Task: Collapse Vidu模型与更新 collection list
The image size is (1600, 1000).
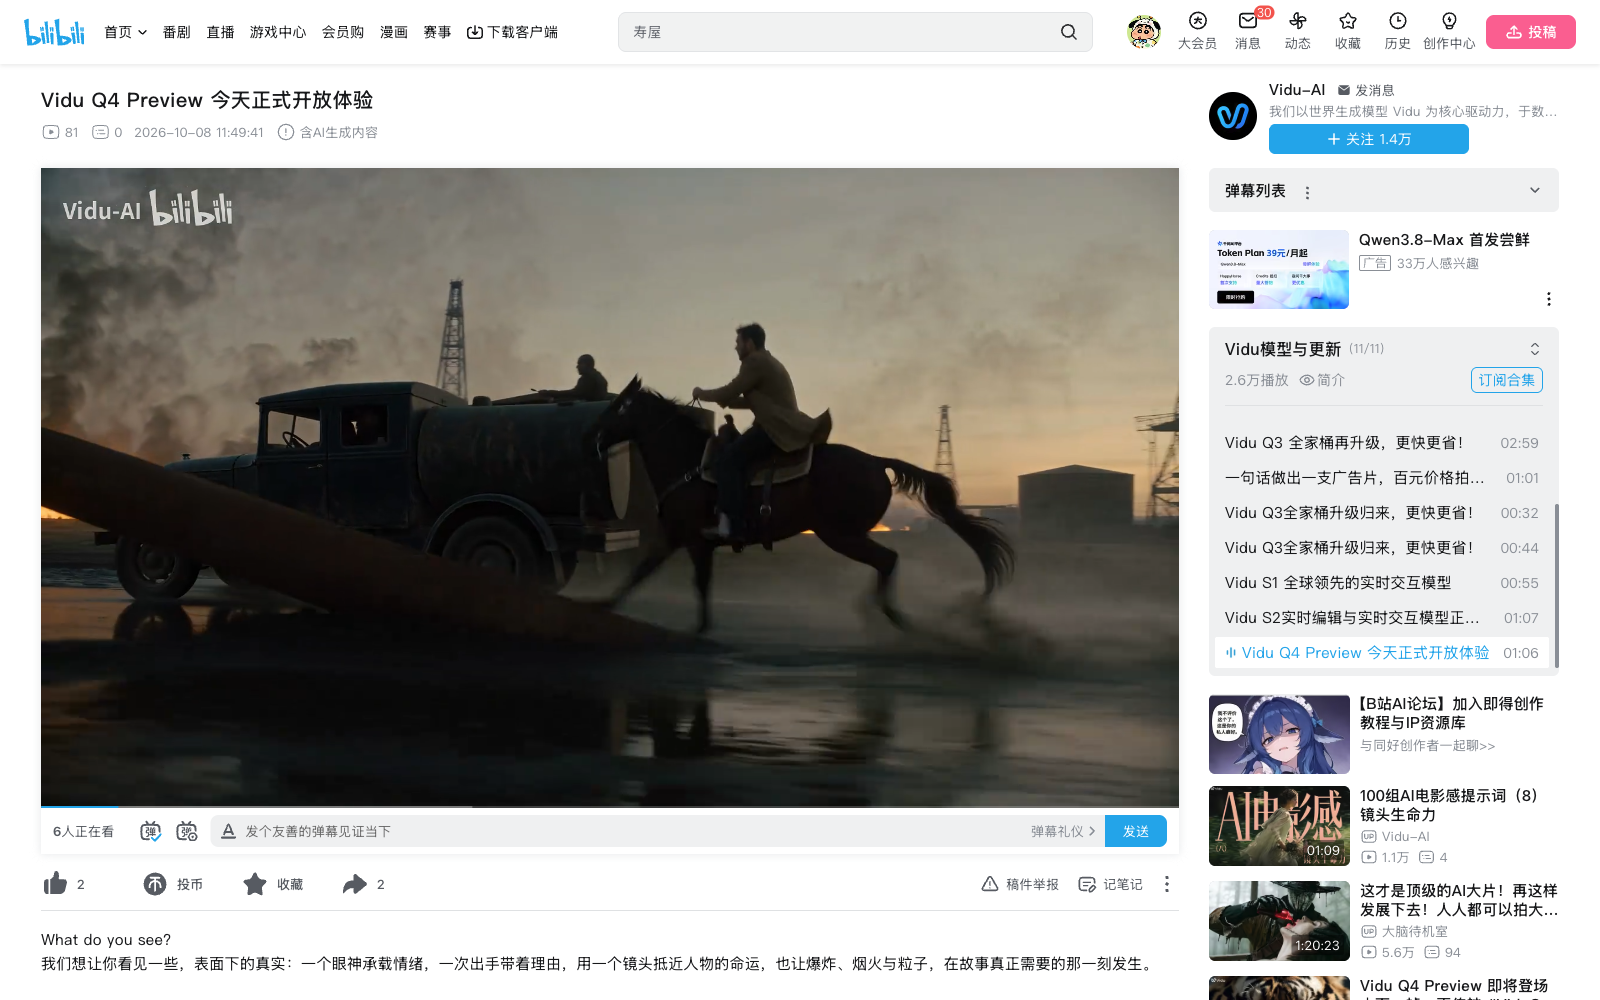Action: (1535, 349)
